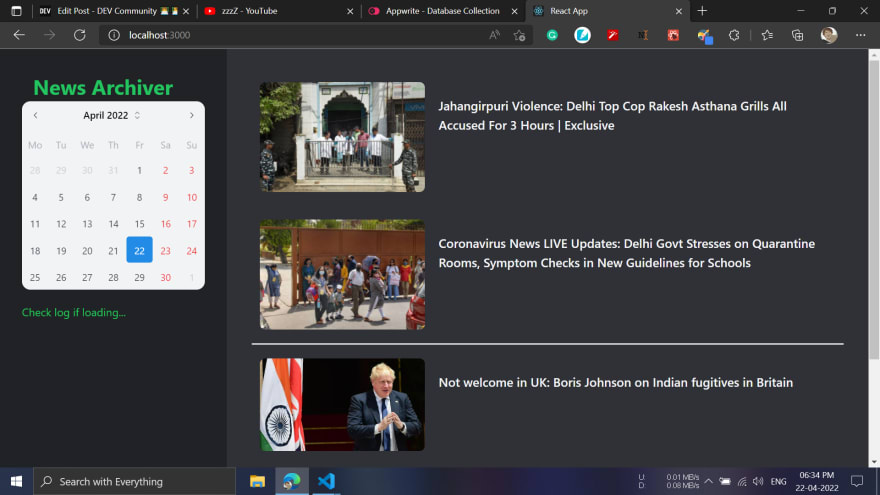Image resolution: width=880 pixels, height=495 pixels.
Task: Click the News Archiver title
Action: [x=103, y=88]
